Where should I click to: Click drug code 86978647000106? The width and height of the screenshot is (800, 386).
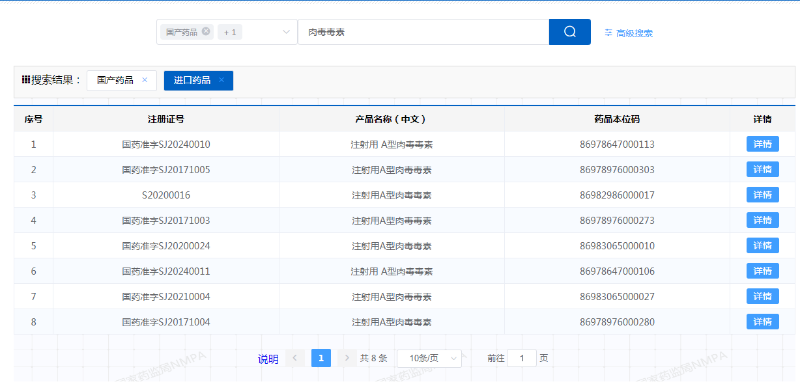[617, 271]
